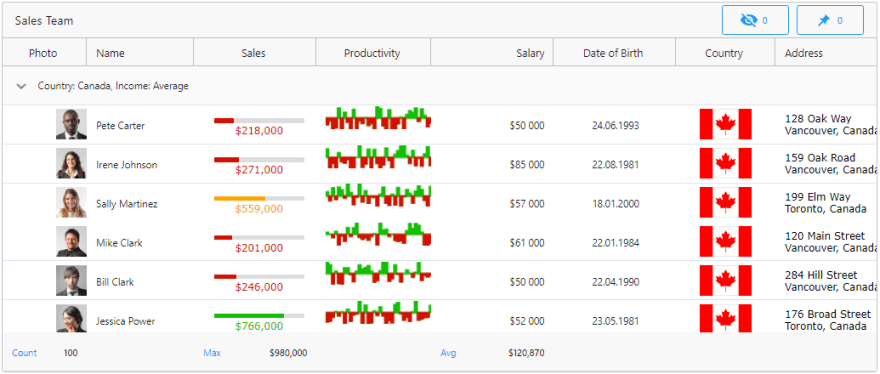Click the Avg summary label

pos(448,353)
